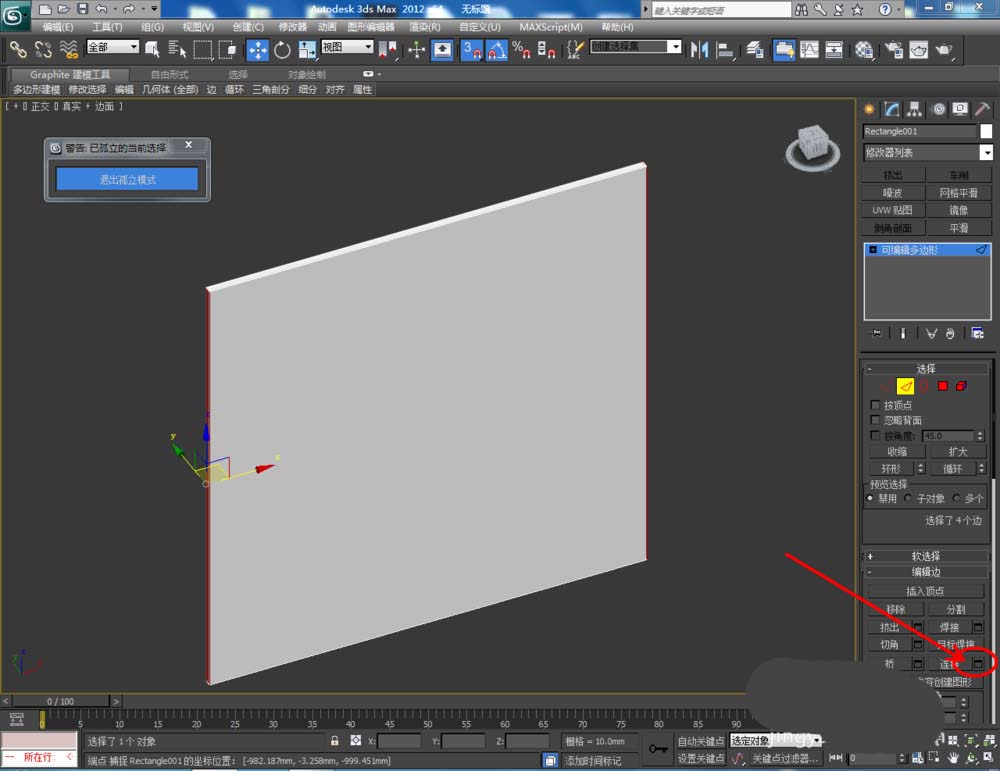
Task: Click the 退出孤立模式 button
Action: tap(127, 179)
